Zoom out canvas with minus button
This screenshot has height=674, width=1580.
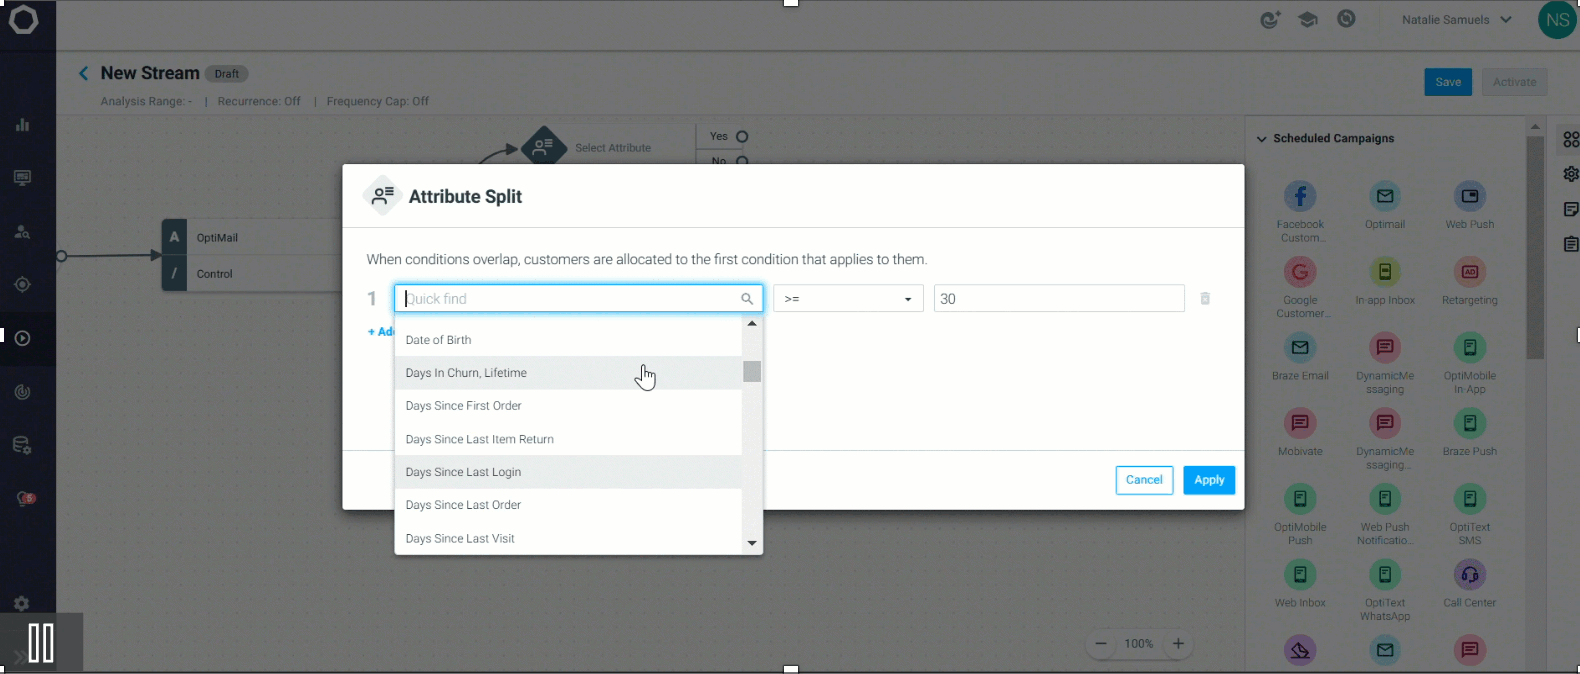(x=1101, y=644)
